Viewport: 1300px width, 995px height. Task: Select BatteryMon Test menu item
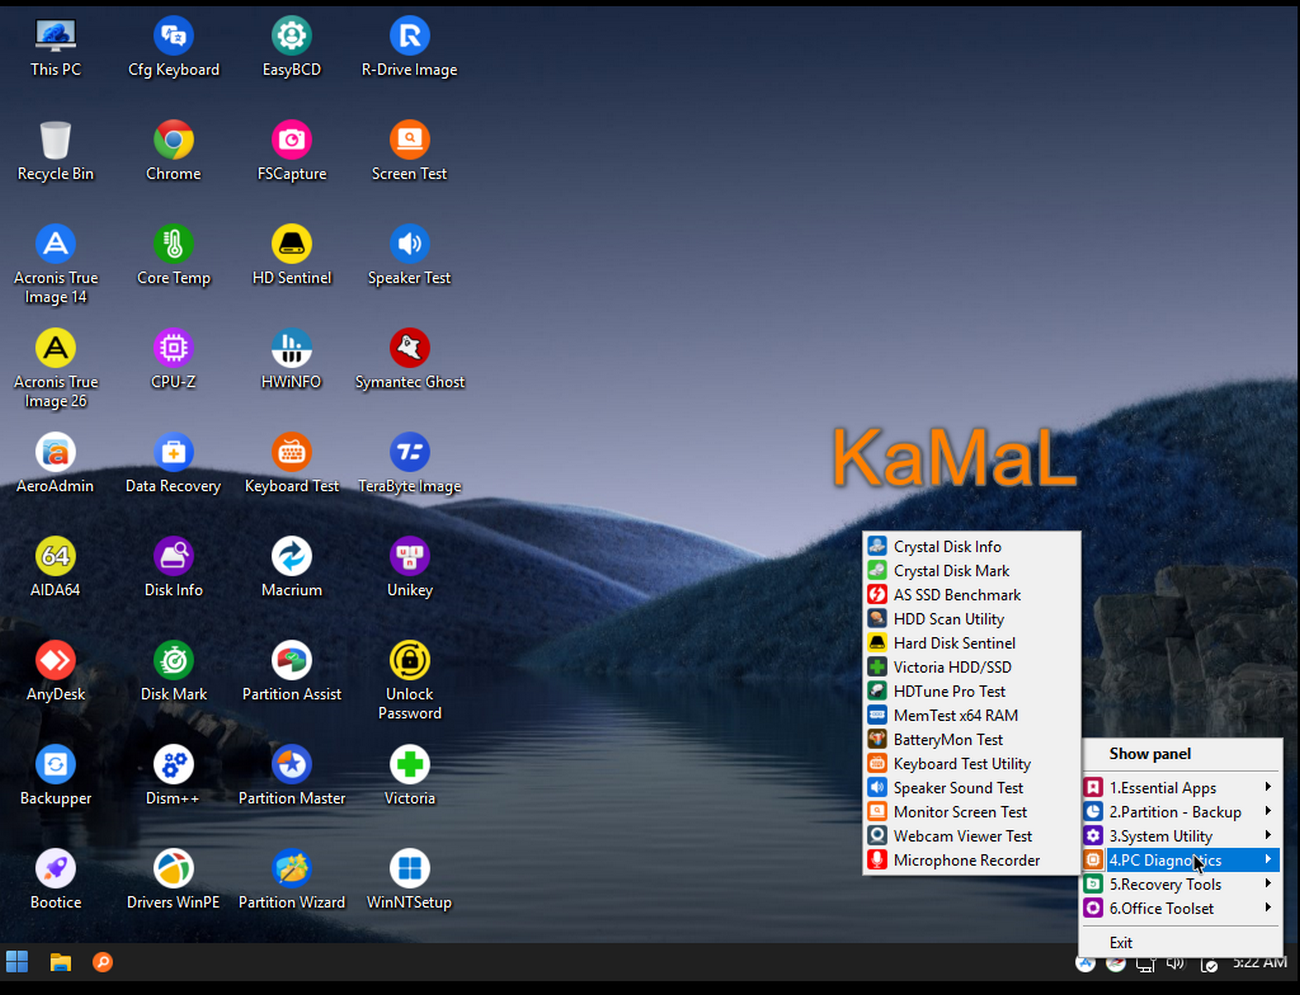click(972, 740)
